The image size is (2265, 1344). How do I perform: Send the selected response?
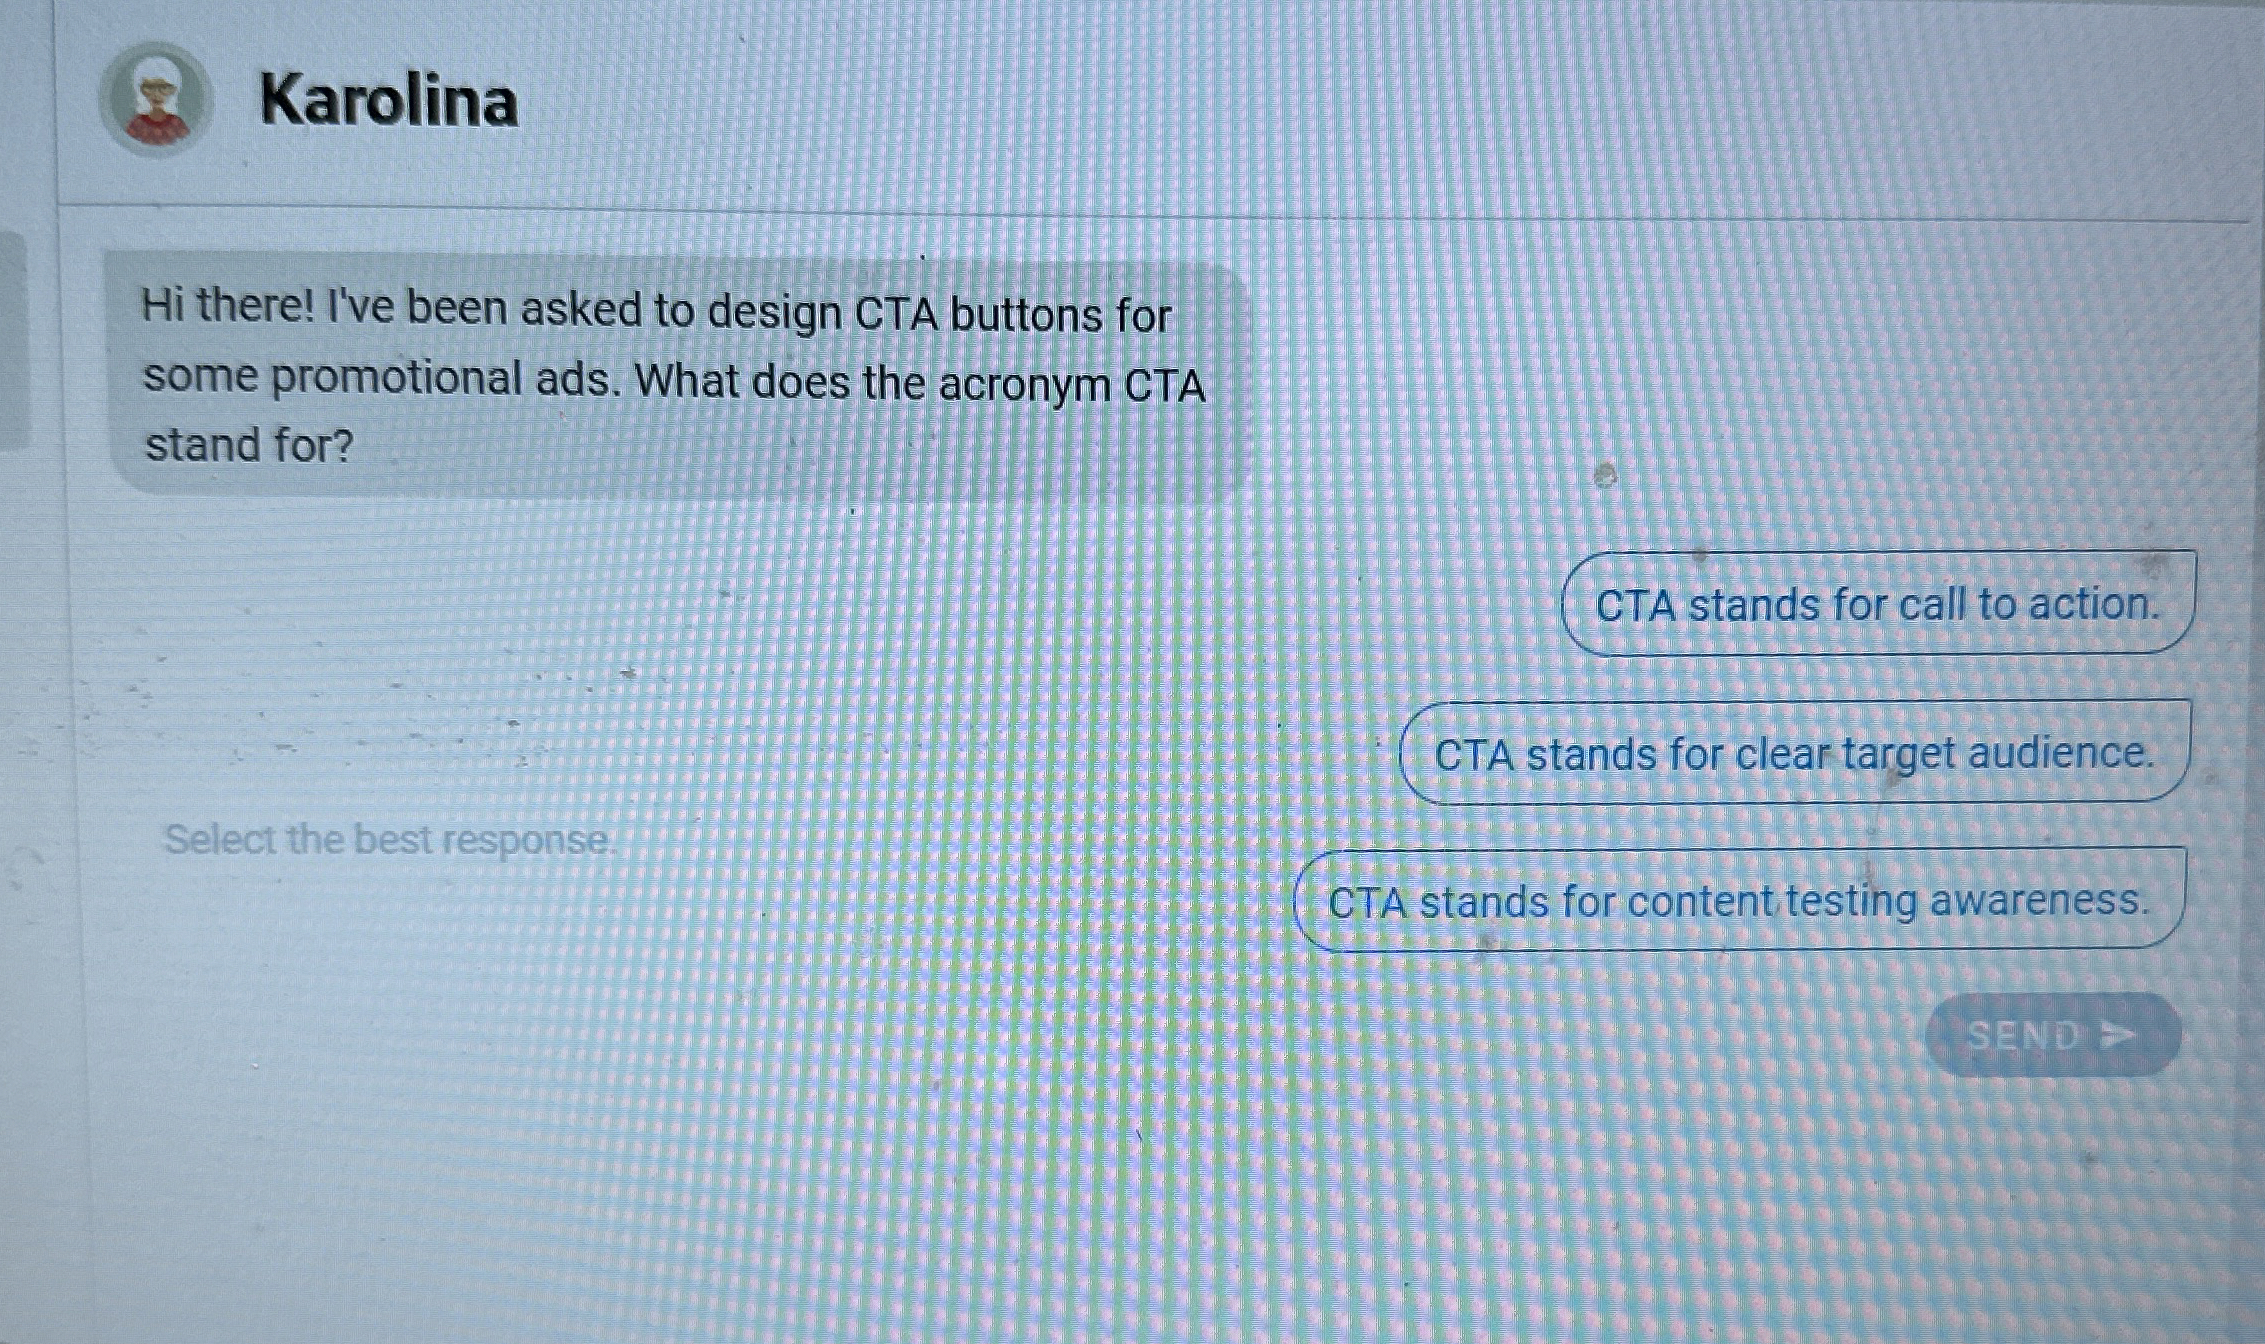click(2052, 1034)
